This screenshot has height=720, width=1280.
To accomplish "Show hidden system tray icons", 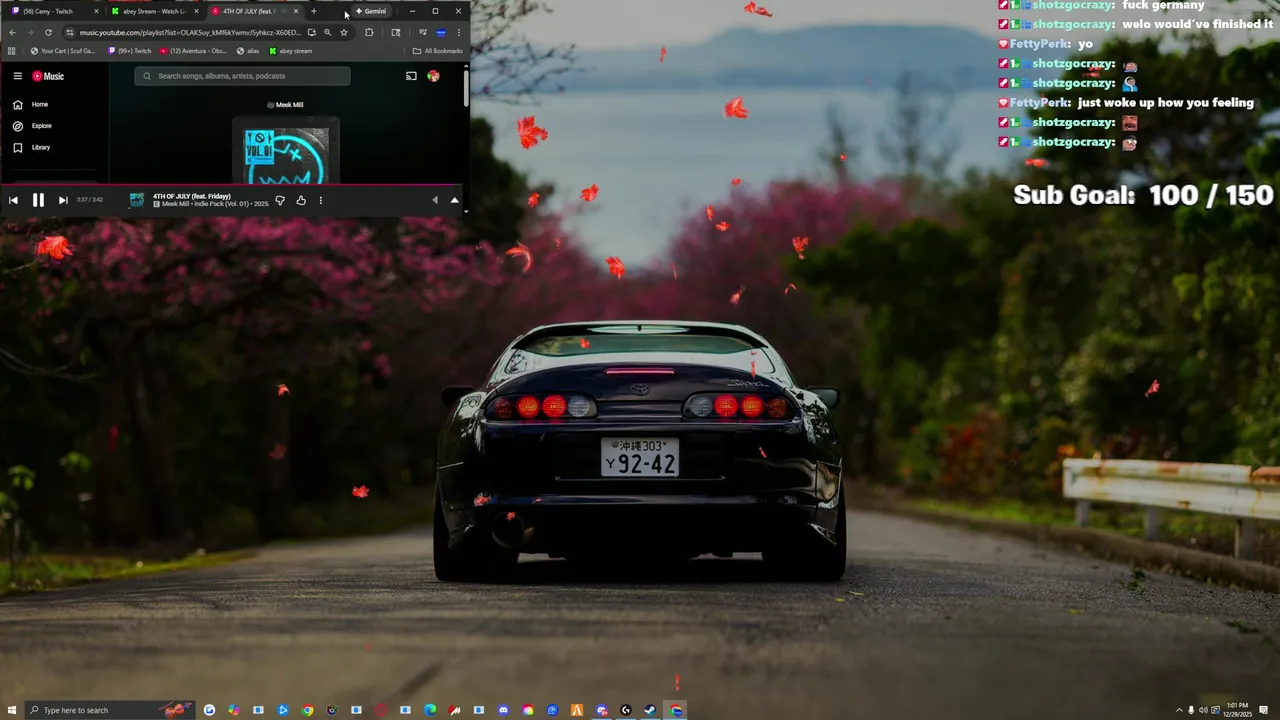I will click(x=1179, y=710).
